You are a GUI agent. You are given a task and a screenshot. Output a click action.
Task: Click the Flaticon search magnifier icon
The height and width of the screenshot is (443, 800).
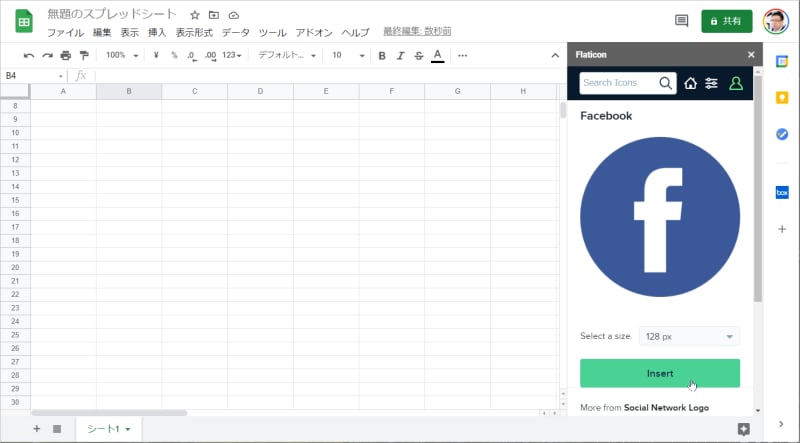click(x=665, y=83)
